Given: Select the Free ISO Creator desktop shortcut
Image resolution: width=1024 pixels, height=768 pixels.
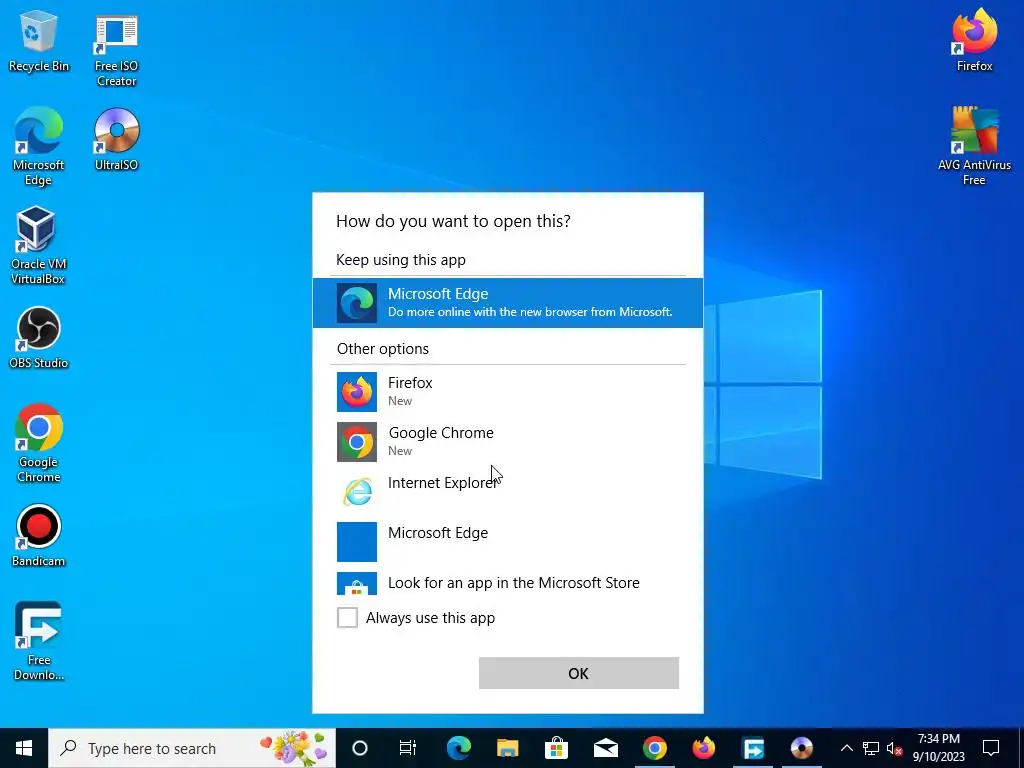Looking at the screenshot, I should [116, 52].
